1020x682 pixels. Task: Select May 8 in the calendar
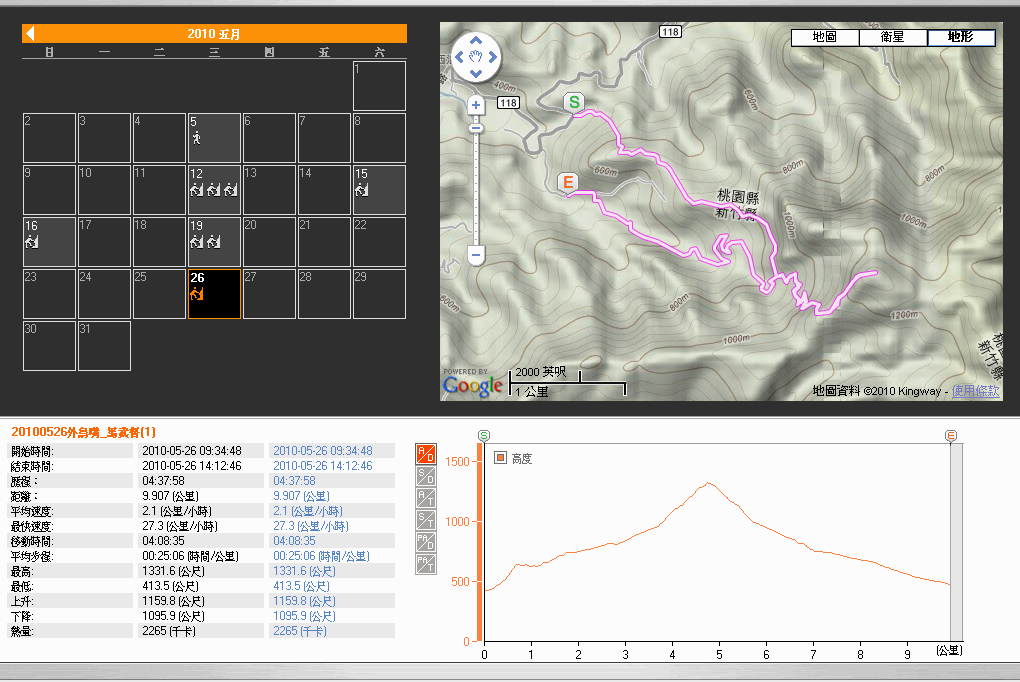click(x=379, y=138)
